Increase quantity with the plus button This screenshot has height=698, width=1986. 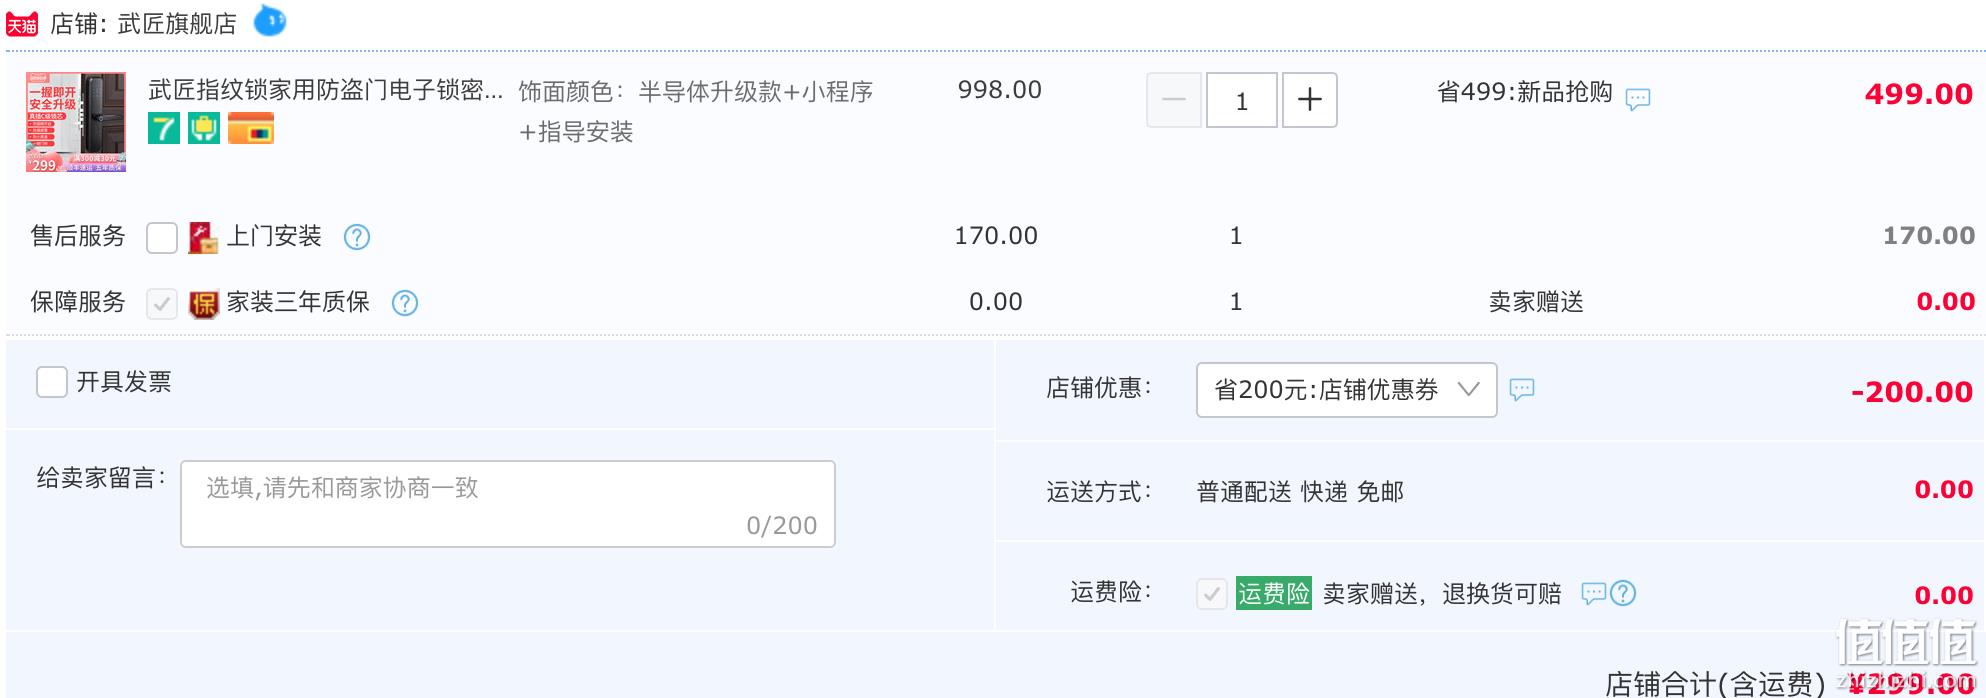[1310, 100]
